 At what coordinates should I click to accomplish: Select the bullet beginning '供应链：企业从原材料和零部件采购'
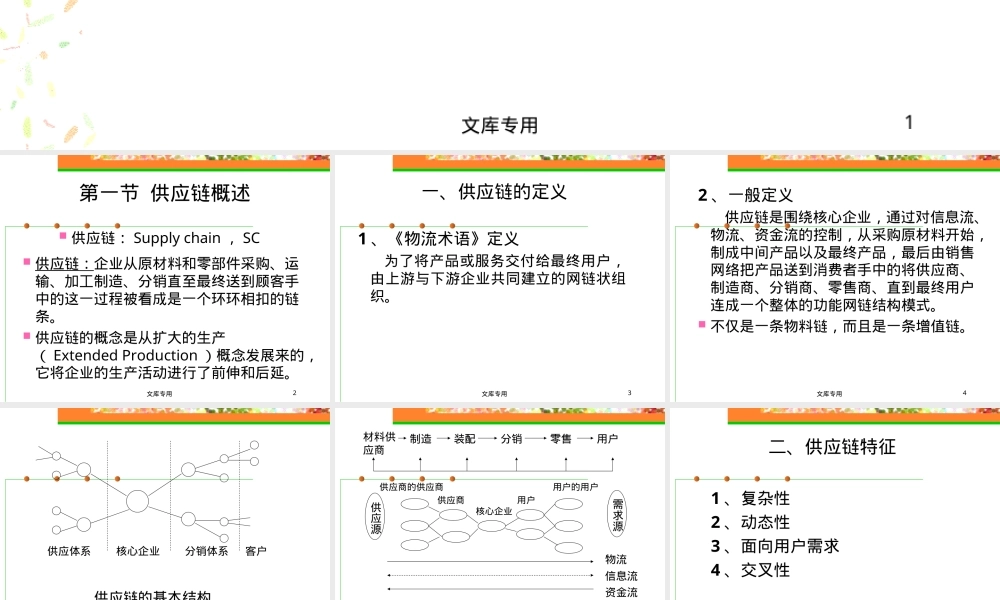[167, 290]
